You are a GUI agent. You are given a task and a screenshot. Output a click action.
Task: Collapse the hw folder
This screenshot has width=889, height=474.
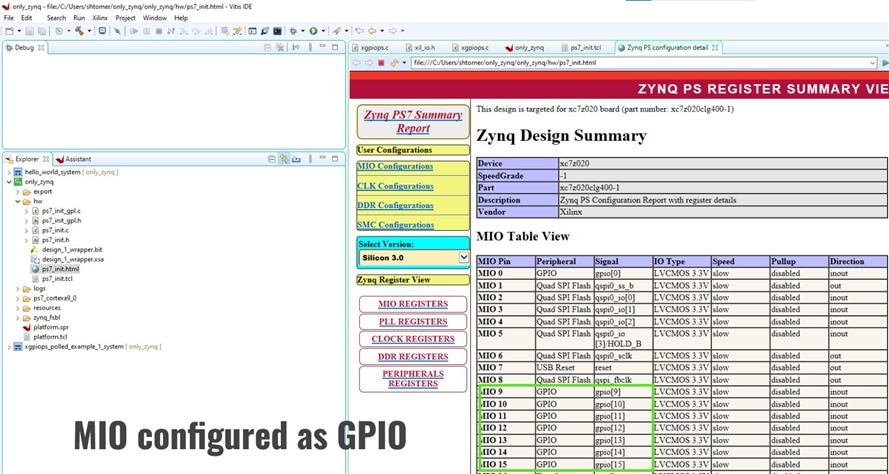pyautogui.click(x=18, y=201)
